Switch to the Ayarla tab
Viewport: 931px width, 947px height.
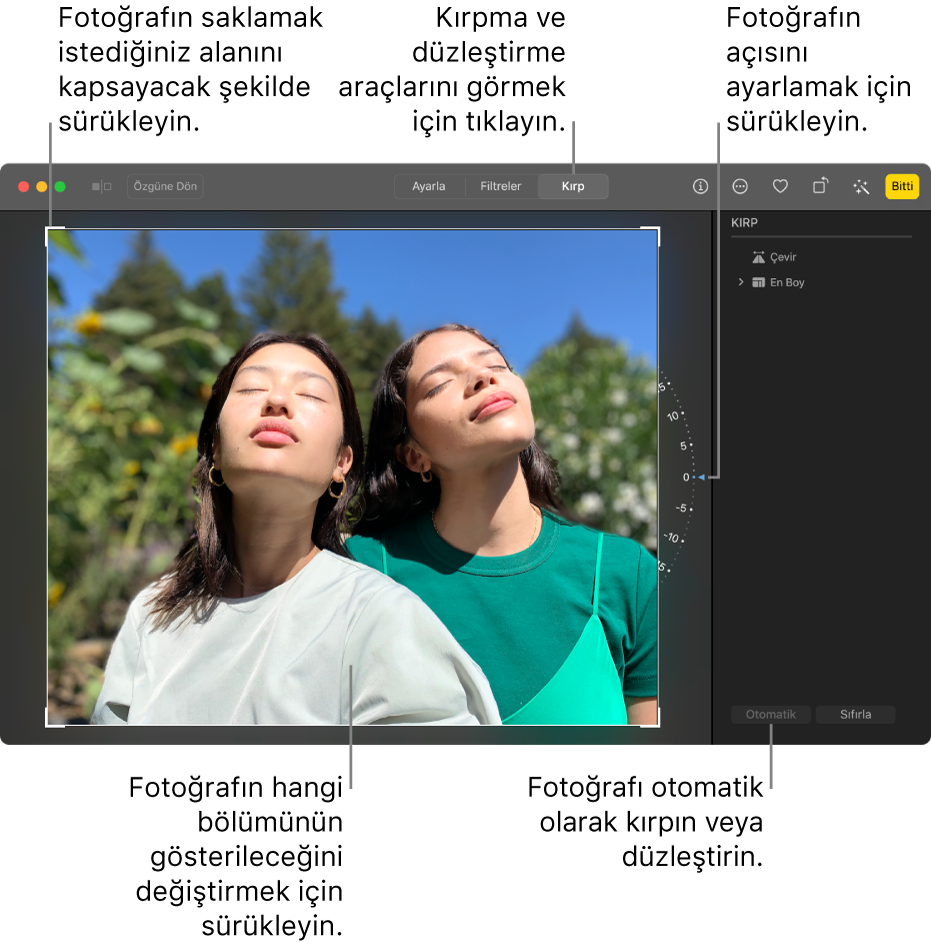pyautogui.click(x=429, y=186)
